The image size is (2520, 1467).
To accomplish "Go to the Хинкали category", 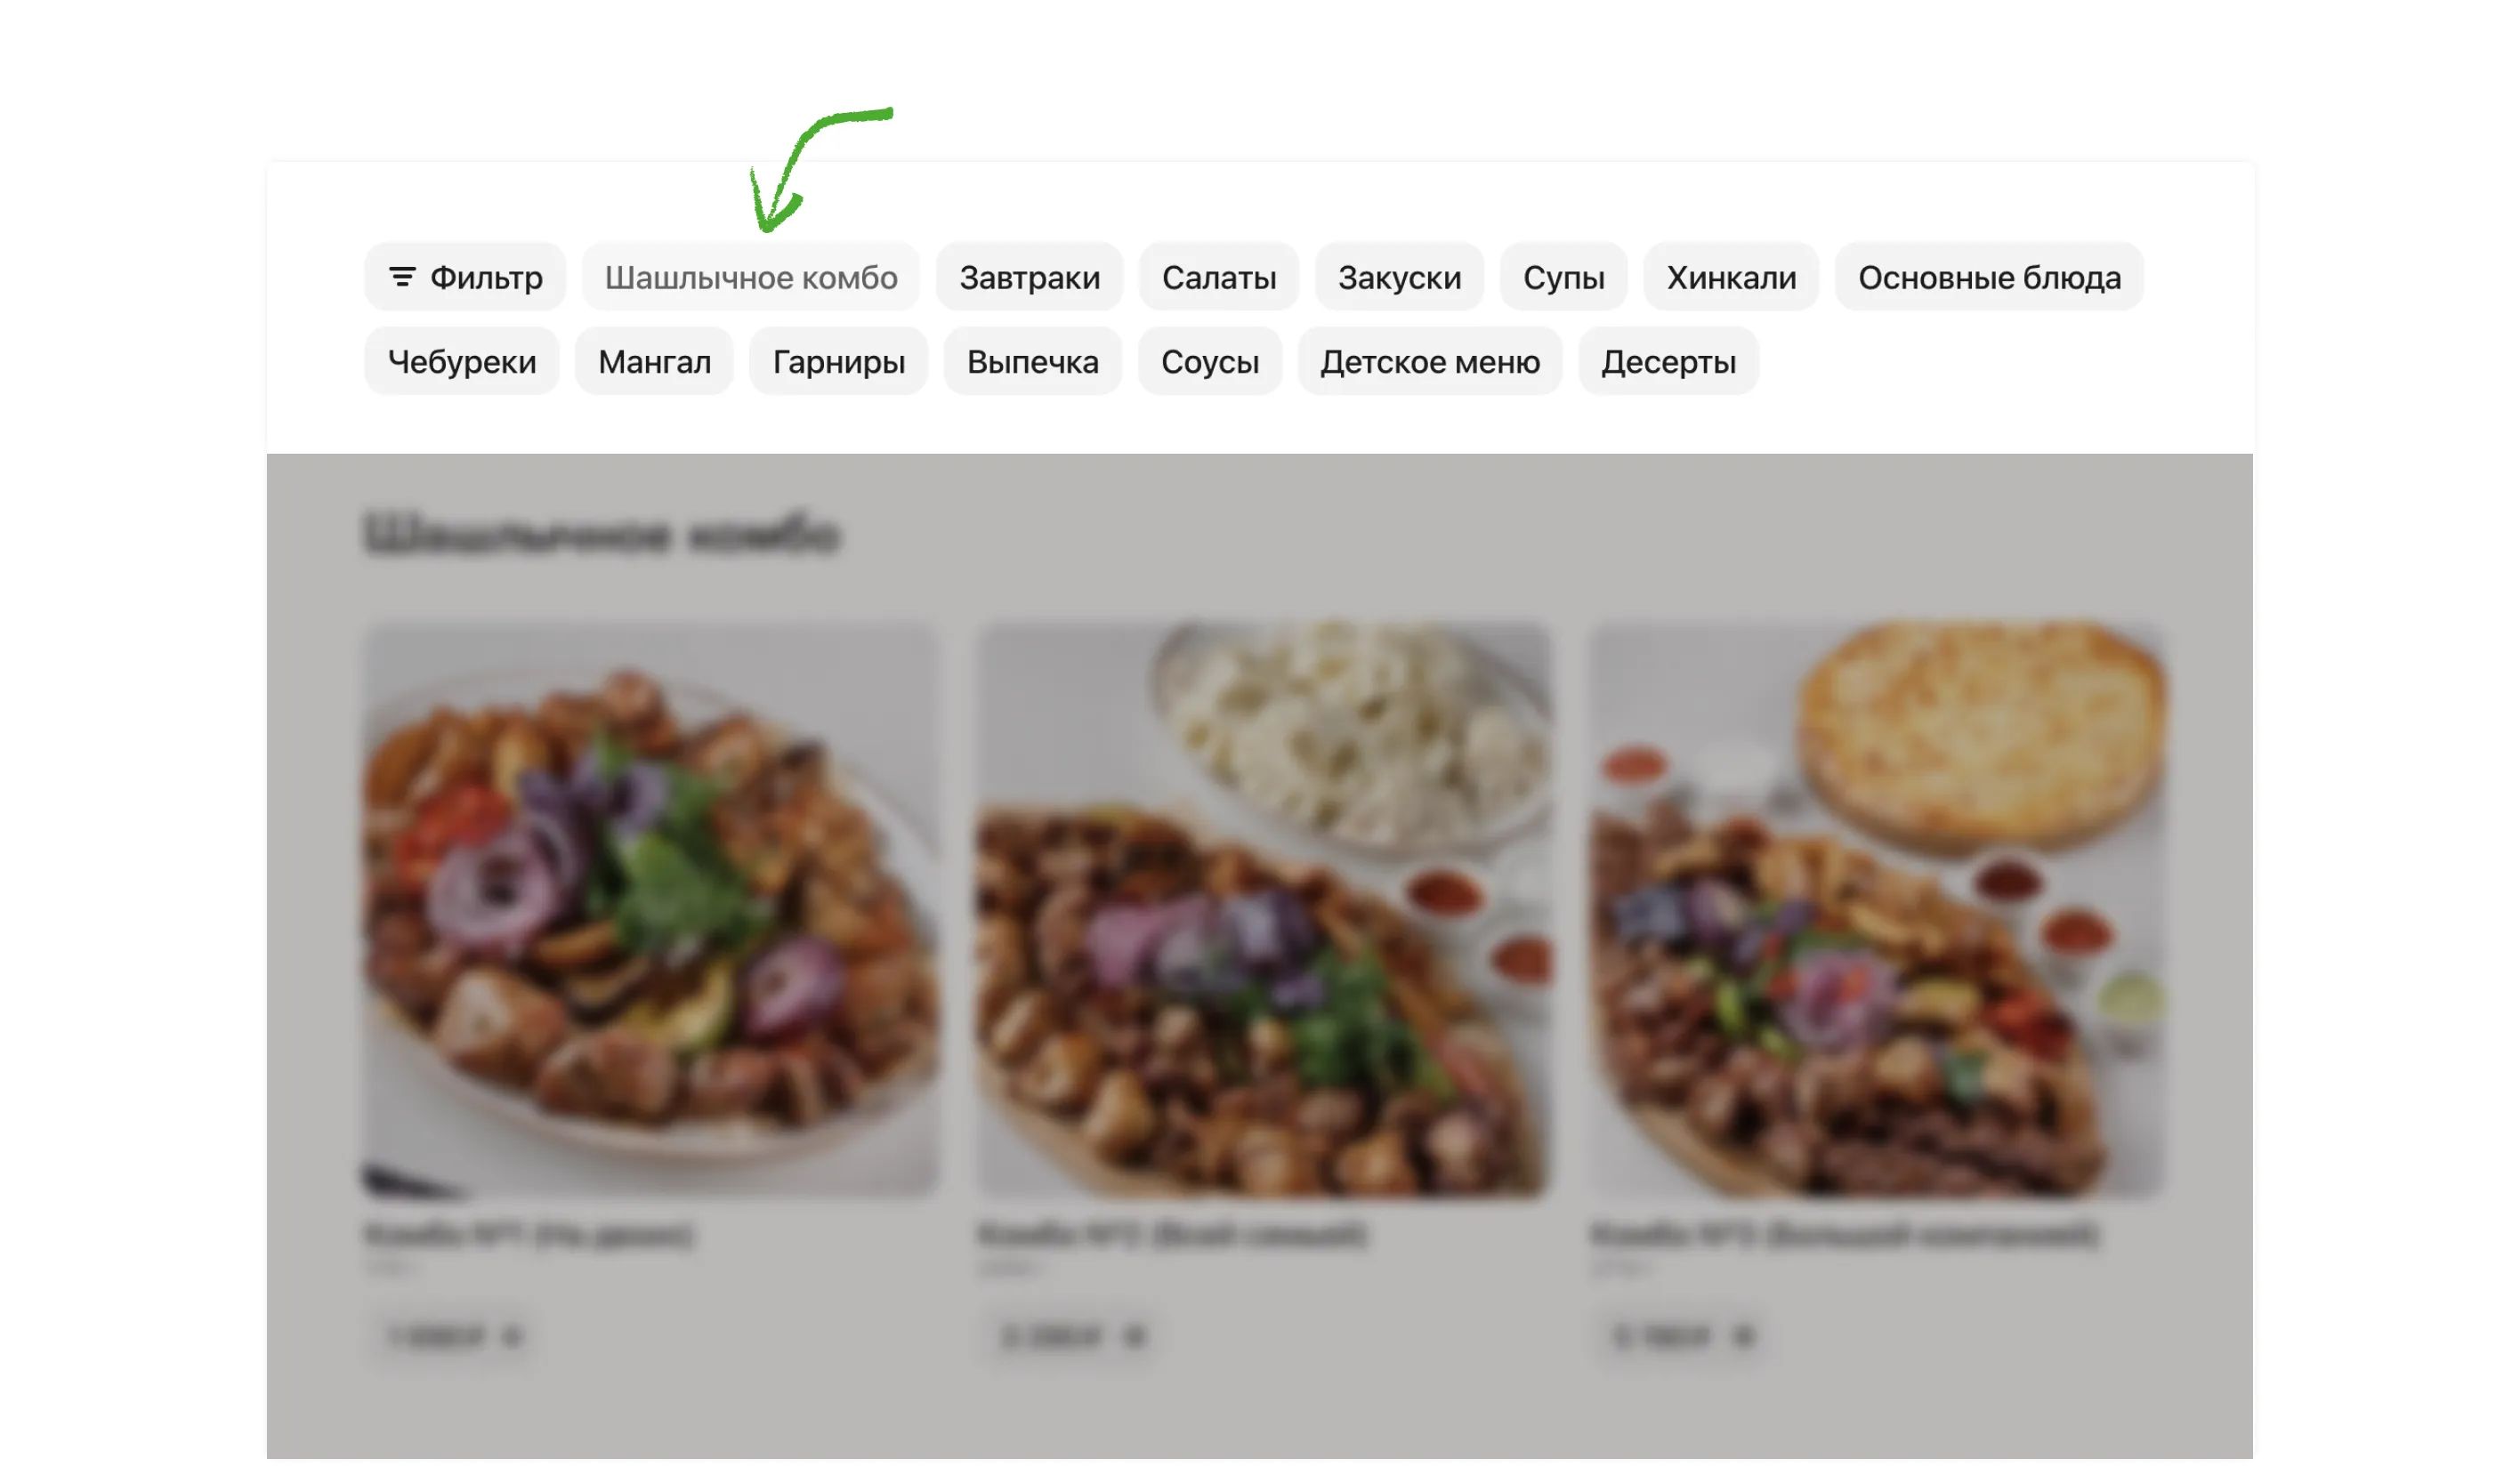I will [1731, 277].
